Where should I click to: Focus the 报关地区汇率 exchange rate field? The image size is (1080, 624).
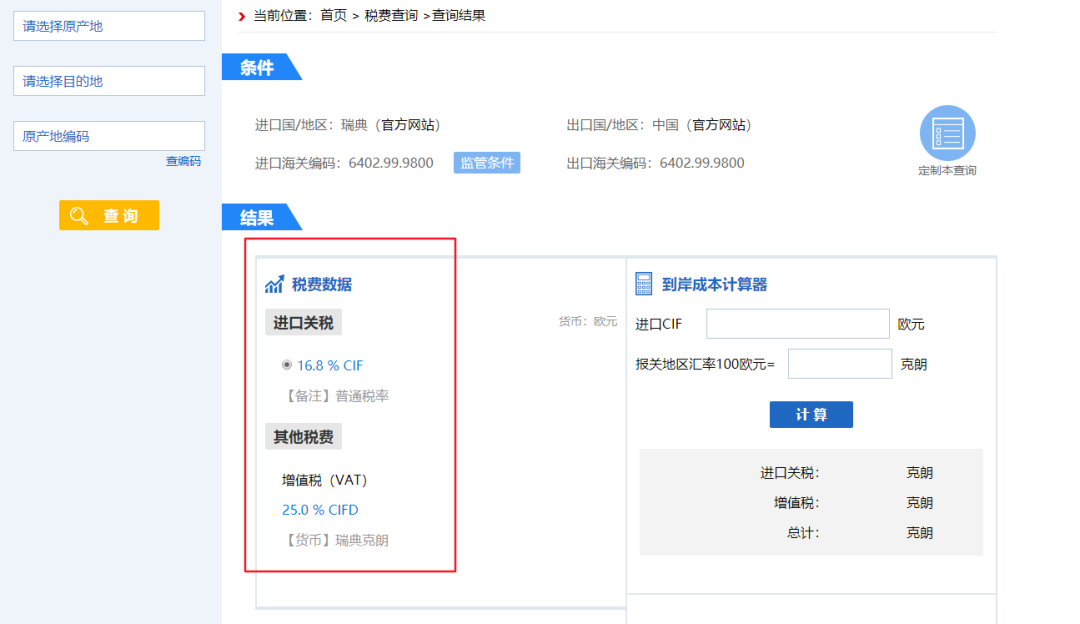(x=840, y=364)
